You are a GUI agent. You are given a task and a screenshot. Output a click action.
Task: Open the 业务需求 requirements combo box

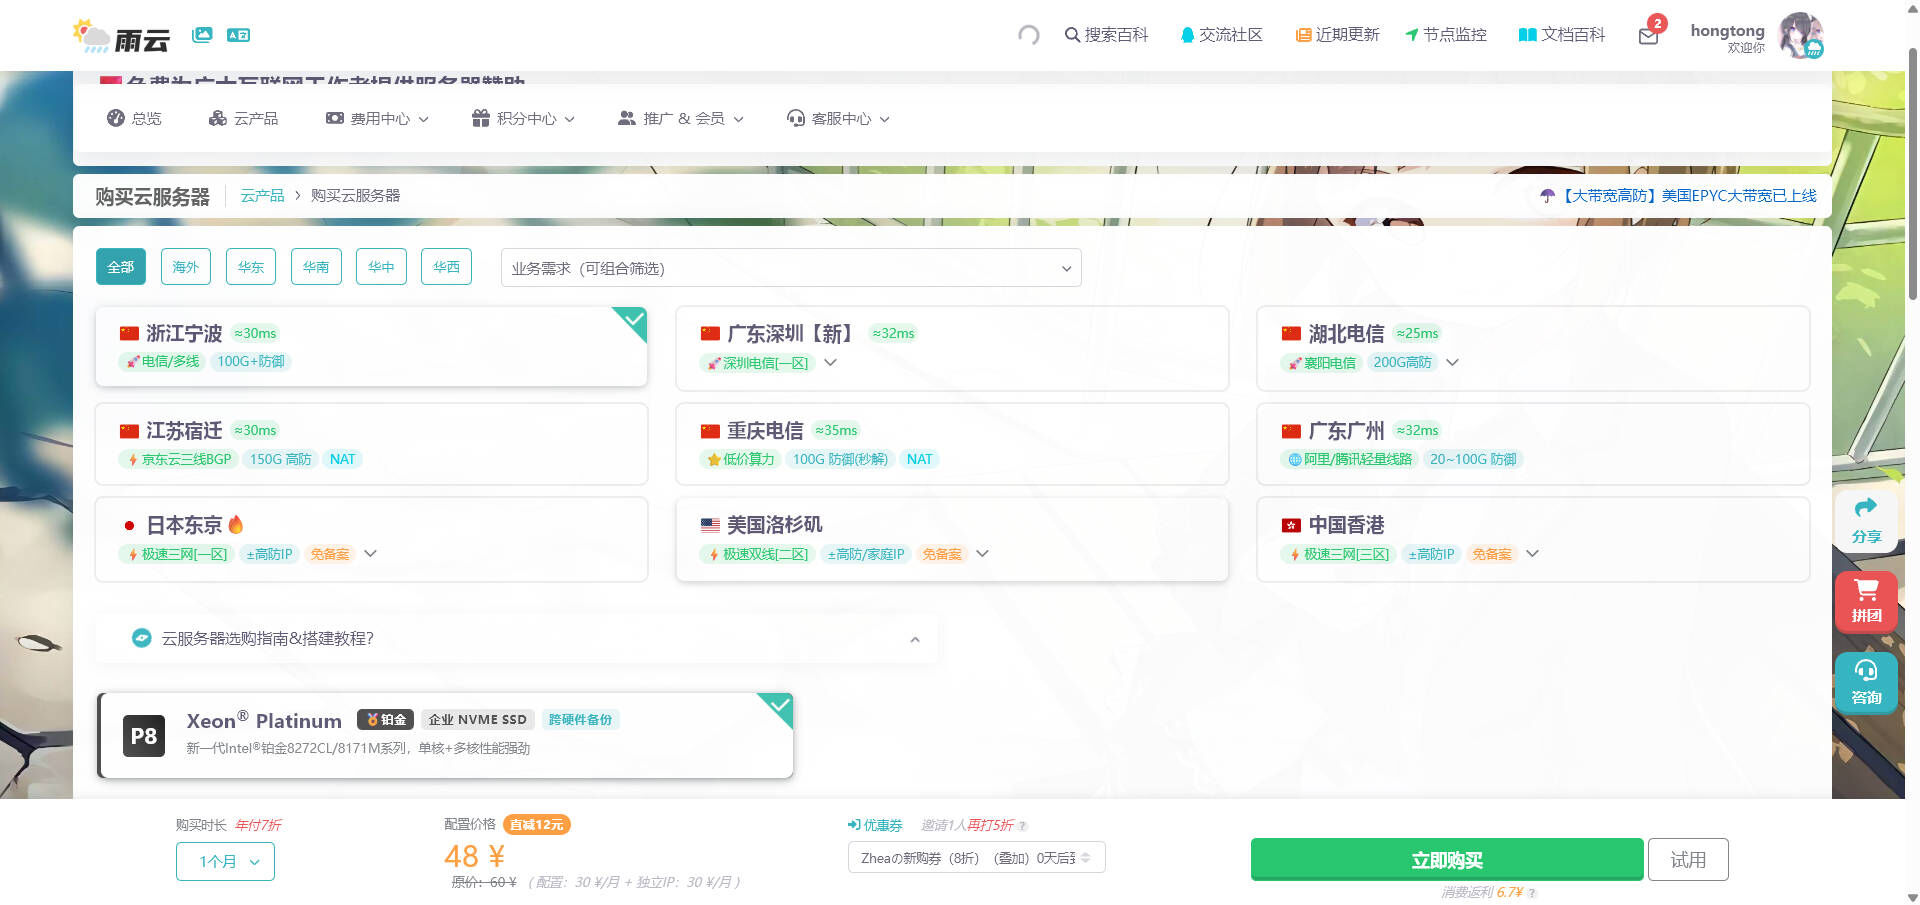pos(790,268)
